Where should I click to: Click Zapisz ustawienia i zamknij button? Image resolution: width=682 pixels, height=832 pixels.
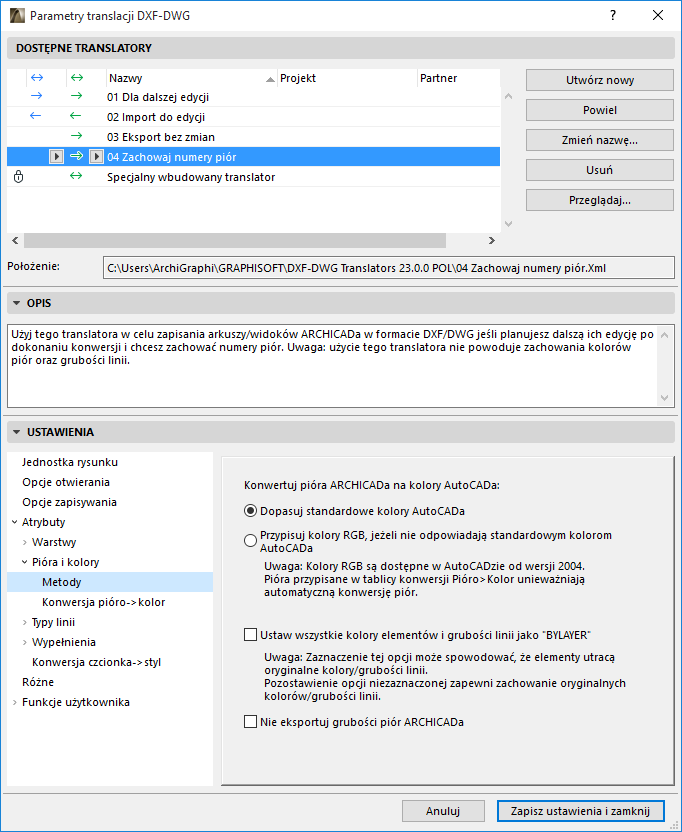click(x=581, y=811)
